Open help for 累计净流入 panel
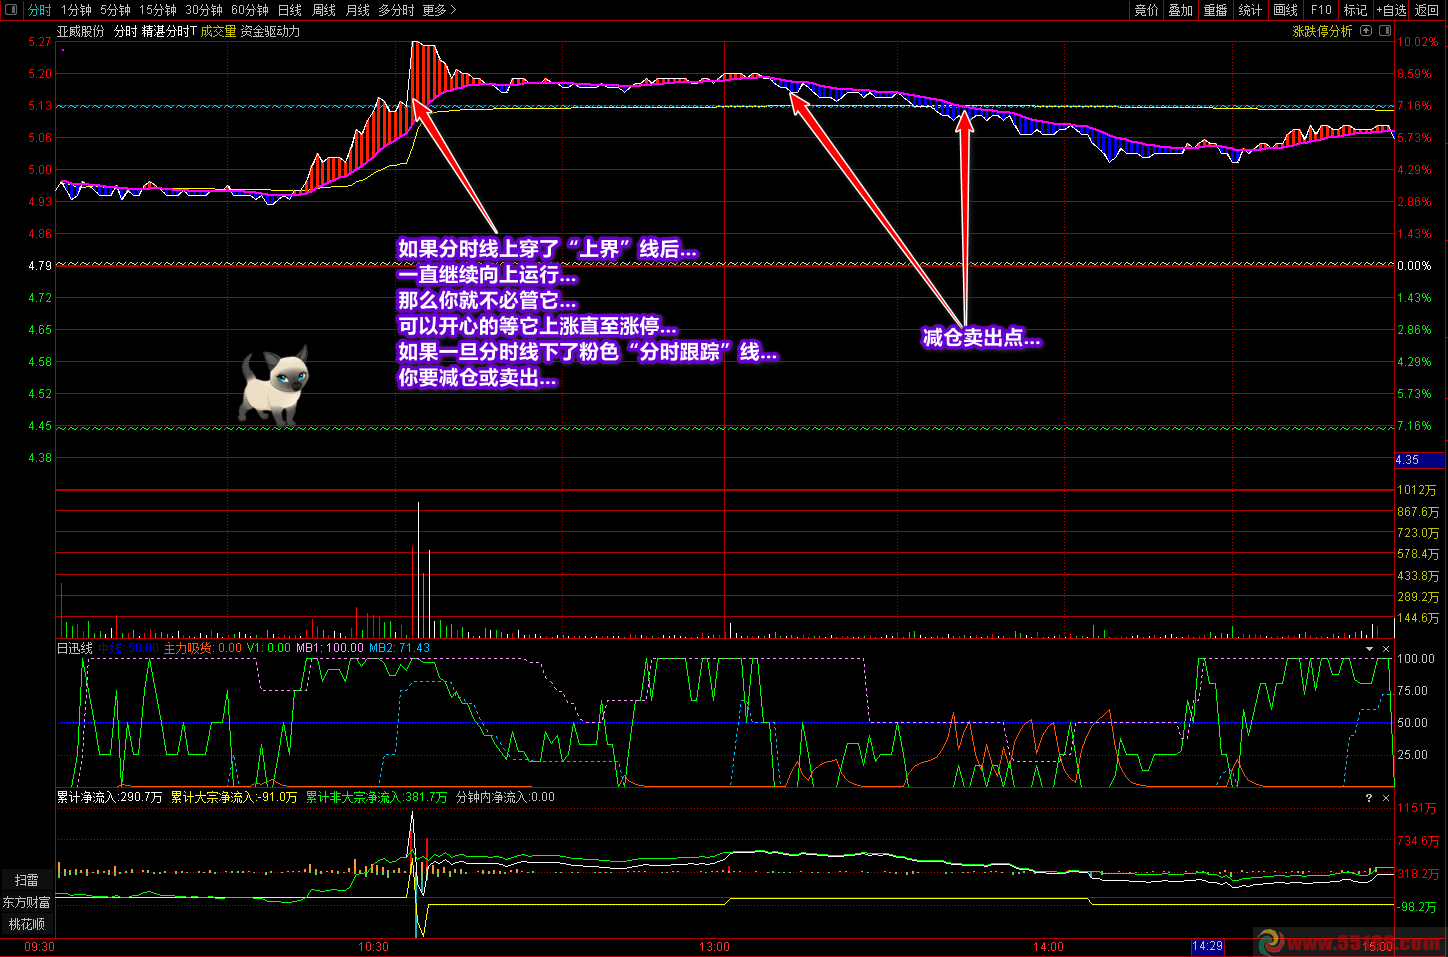 point(1369,798)
